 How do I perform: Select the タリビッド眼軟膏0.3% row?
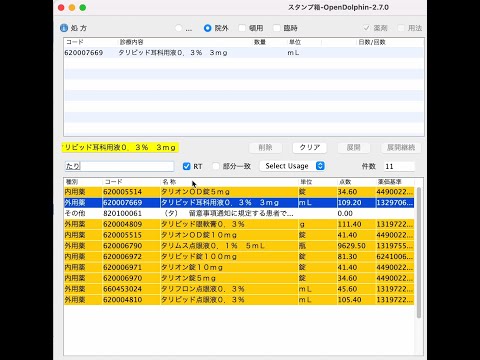tap(239, 224)
